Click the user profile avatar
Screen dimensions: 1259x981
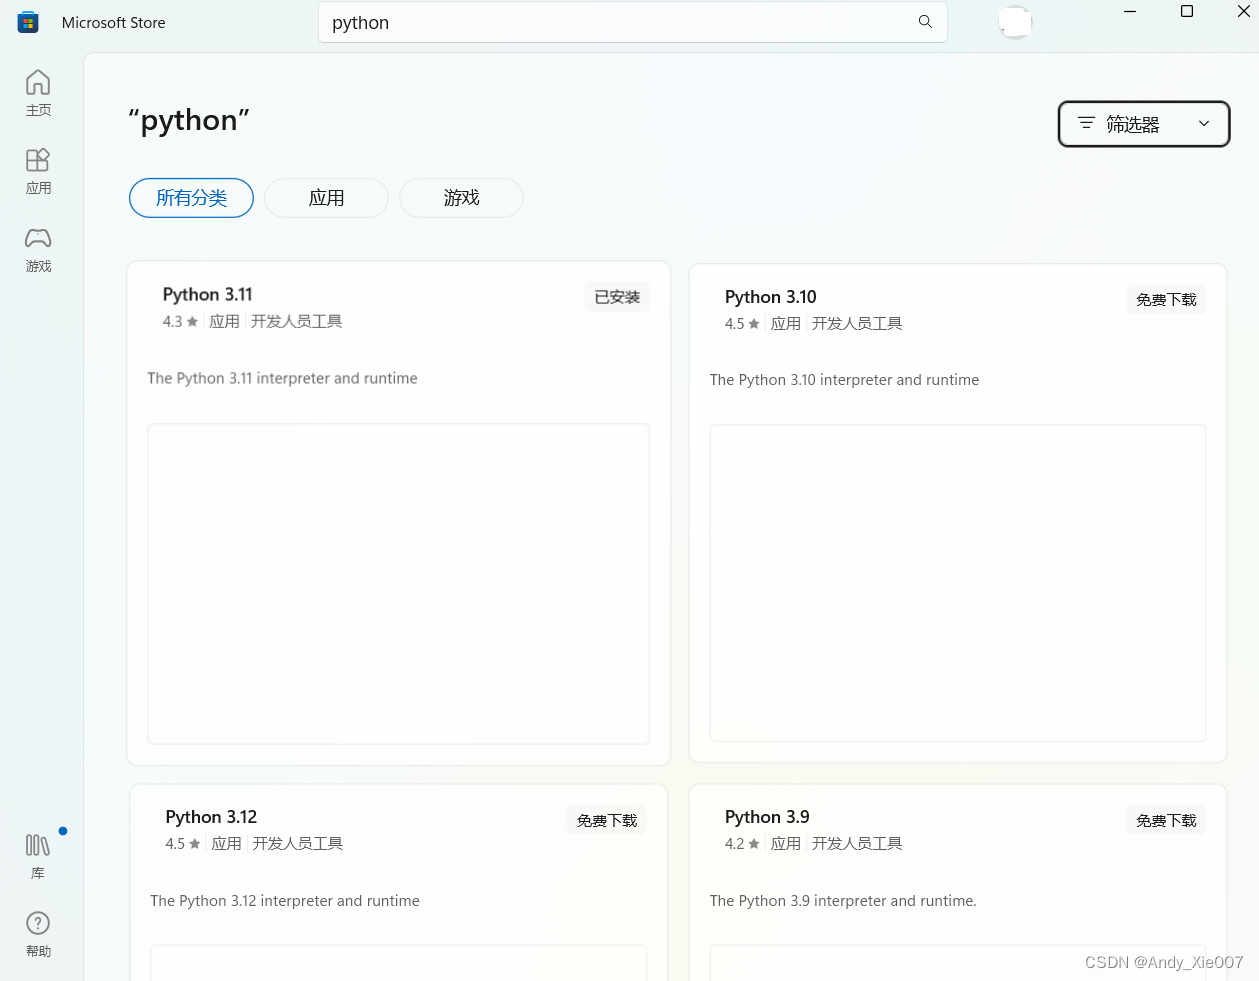click(1015, 22)
